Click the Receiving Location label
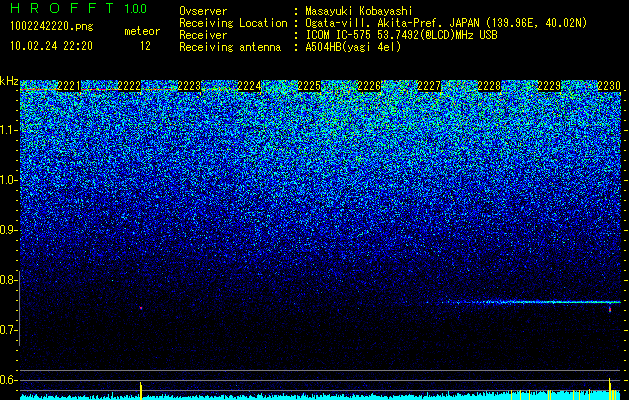The image size is (629, 400). [x=233, y=23]
